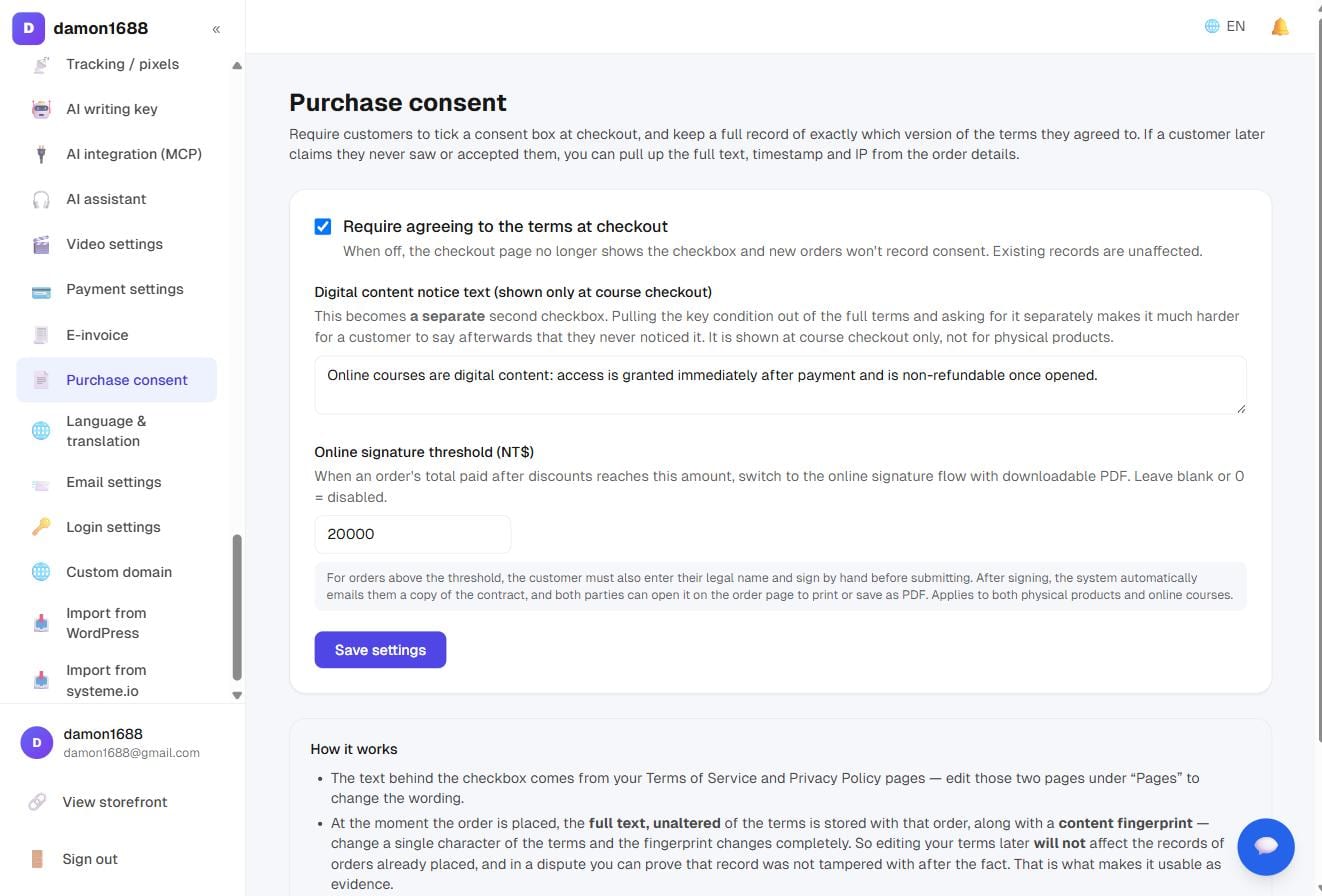Click View storefront link
Screen dimensions: 1322x896
point(115,802)
